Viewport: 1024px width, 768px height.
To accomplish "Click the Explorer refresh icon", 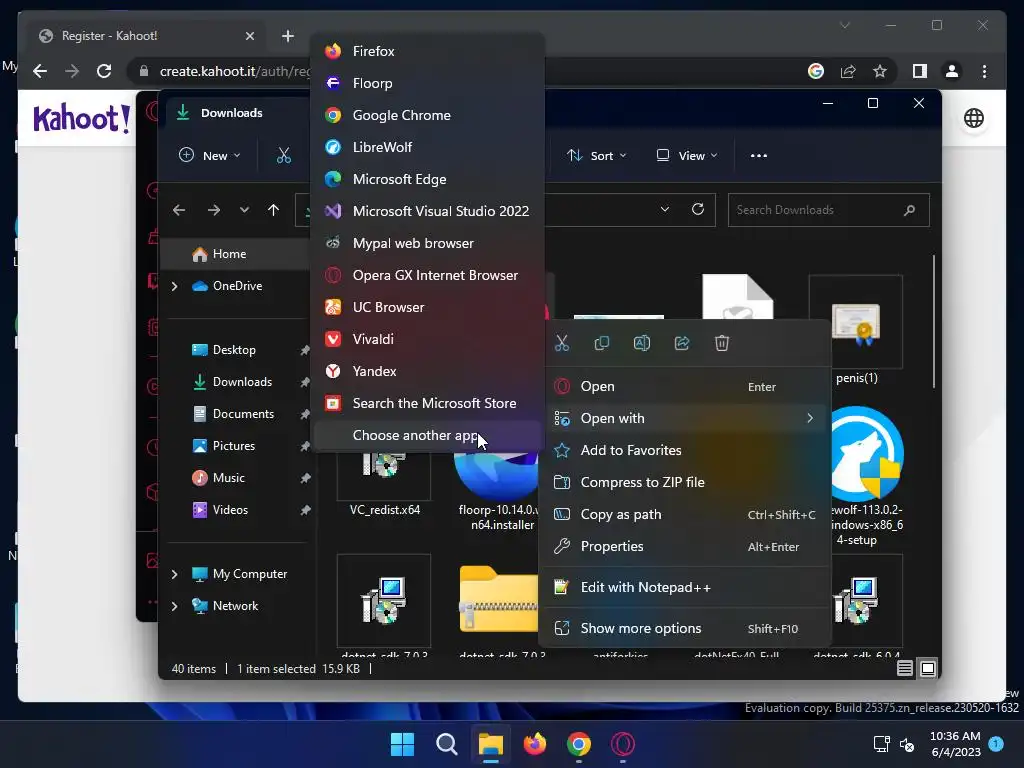I will click(x=697, y=209).
